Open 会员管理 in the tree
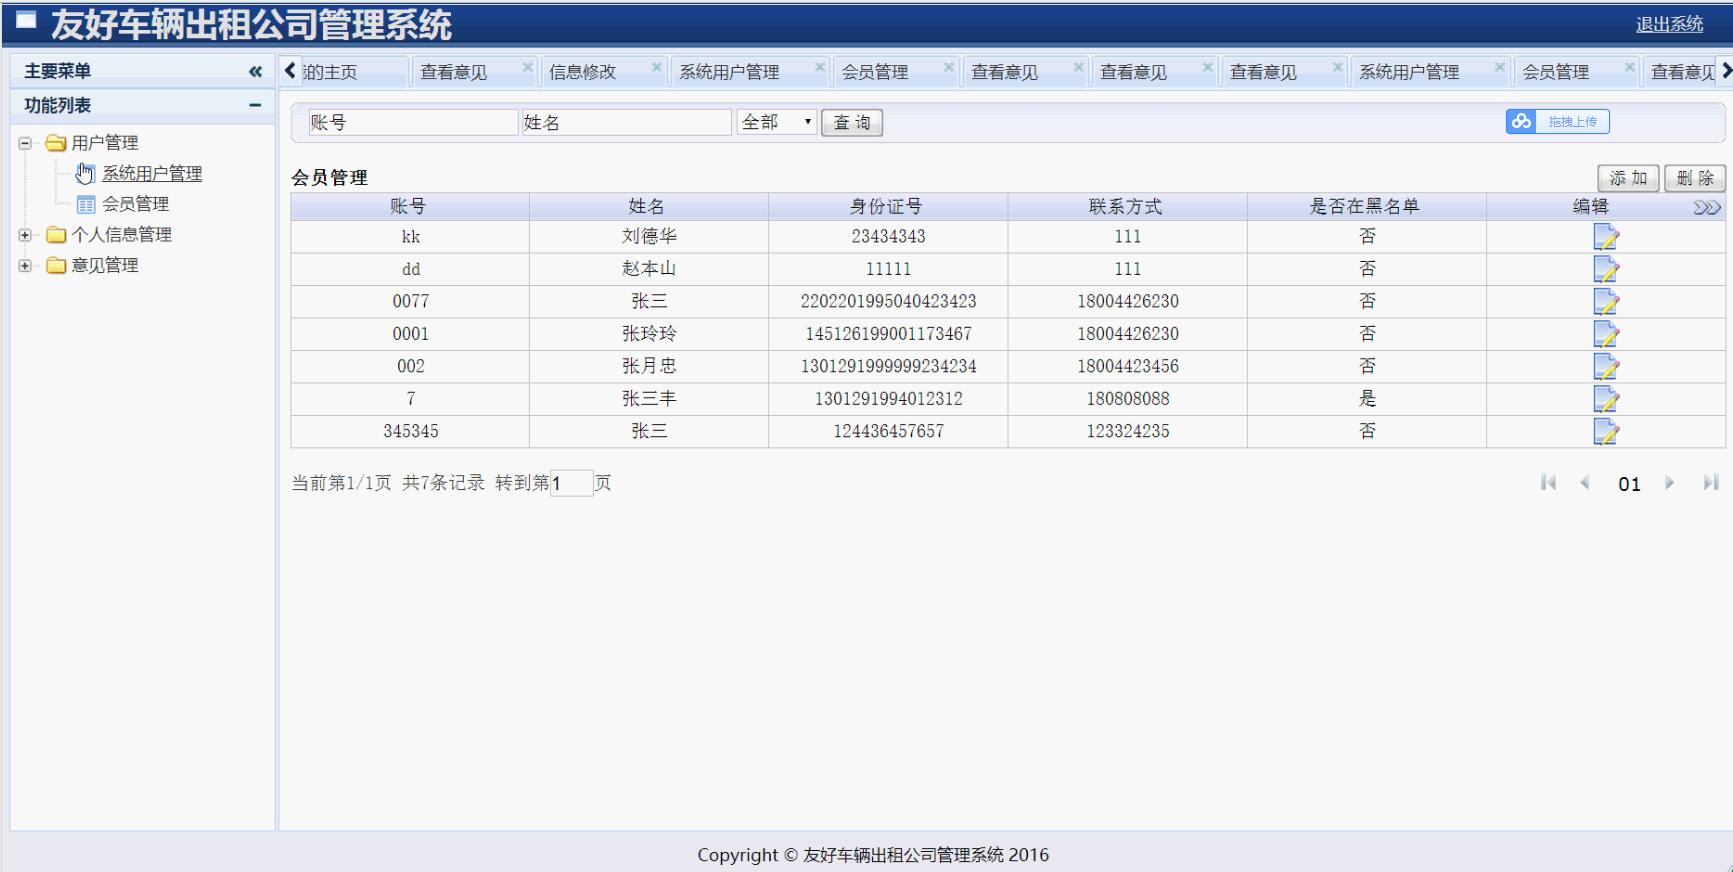The image size is (1733, 872). [135, 204]
